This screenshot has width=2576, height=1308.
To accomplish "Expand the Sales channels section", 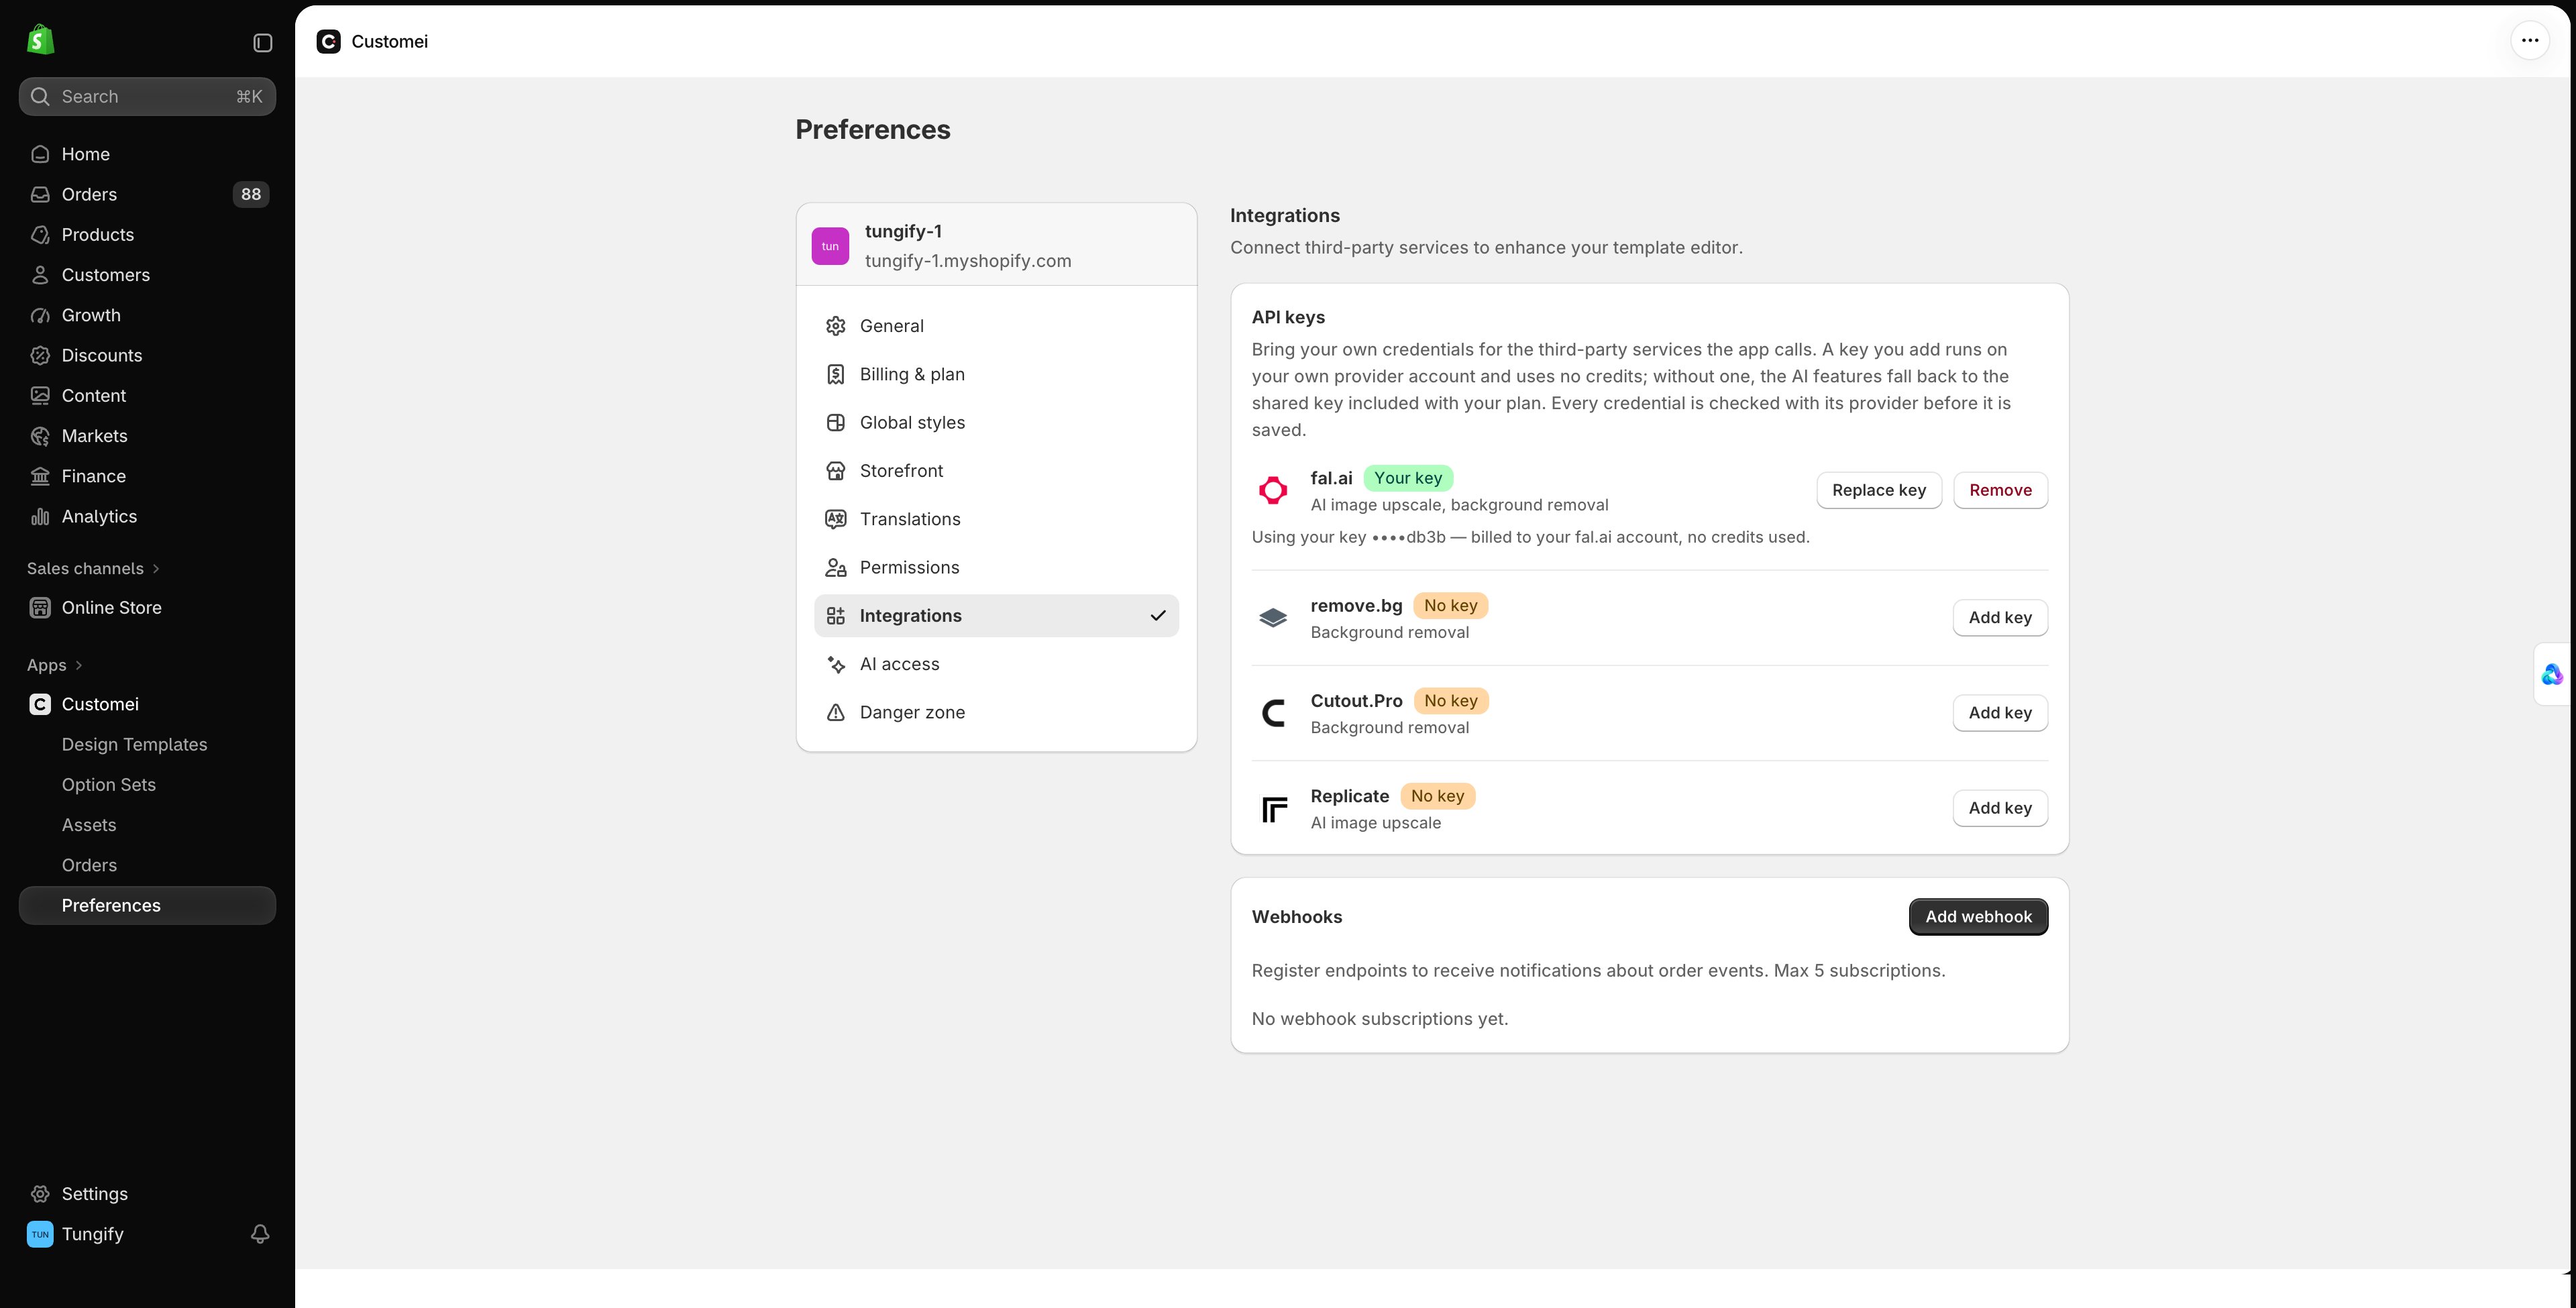I will (x=93, y=568).
